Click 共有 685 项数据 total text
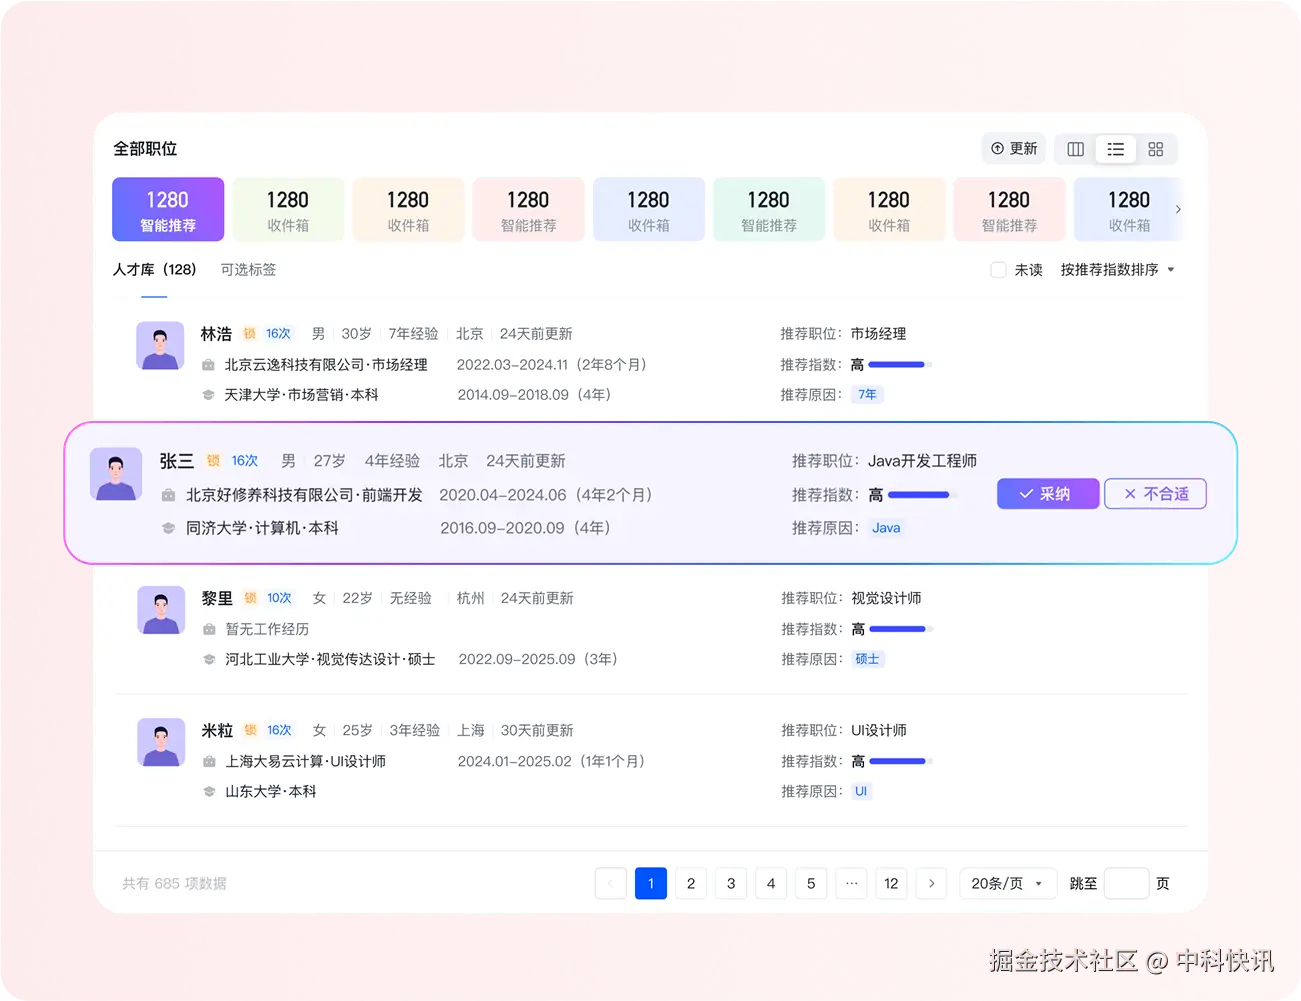The image size is (1301, 1001). (174, 884)
